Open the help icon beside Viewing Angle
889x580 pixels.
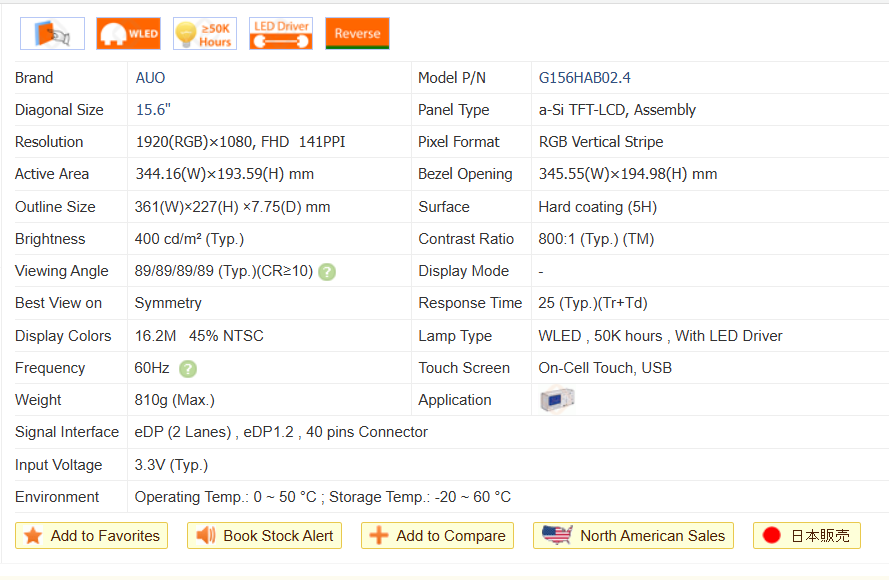pyautogui.click(x=327, y=272)
